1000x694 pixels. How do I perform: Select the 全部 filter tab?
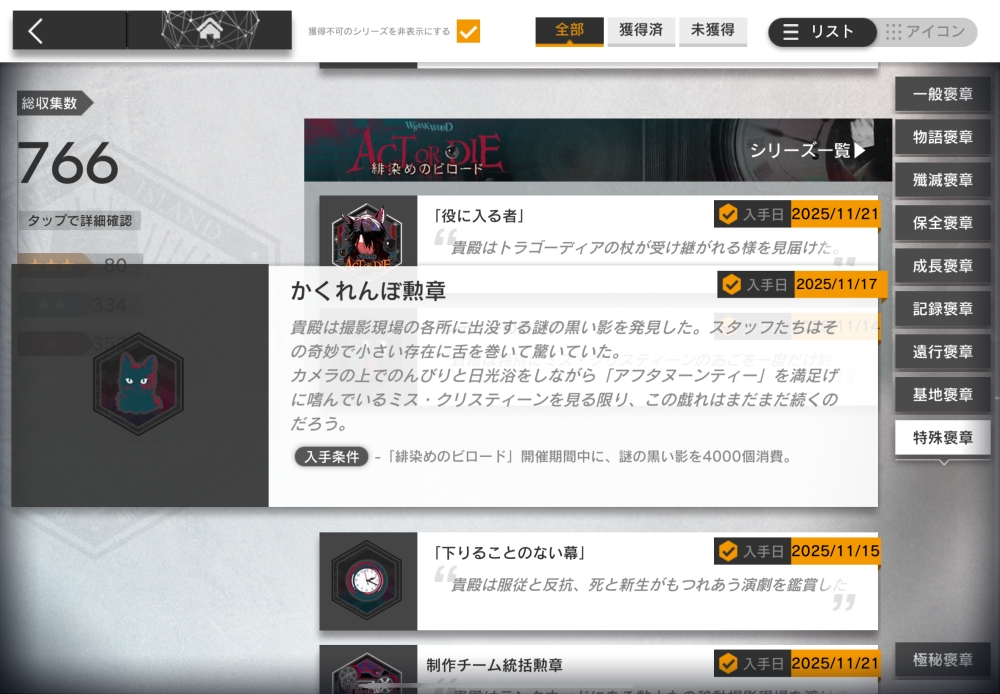pos(569,31)
